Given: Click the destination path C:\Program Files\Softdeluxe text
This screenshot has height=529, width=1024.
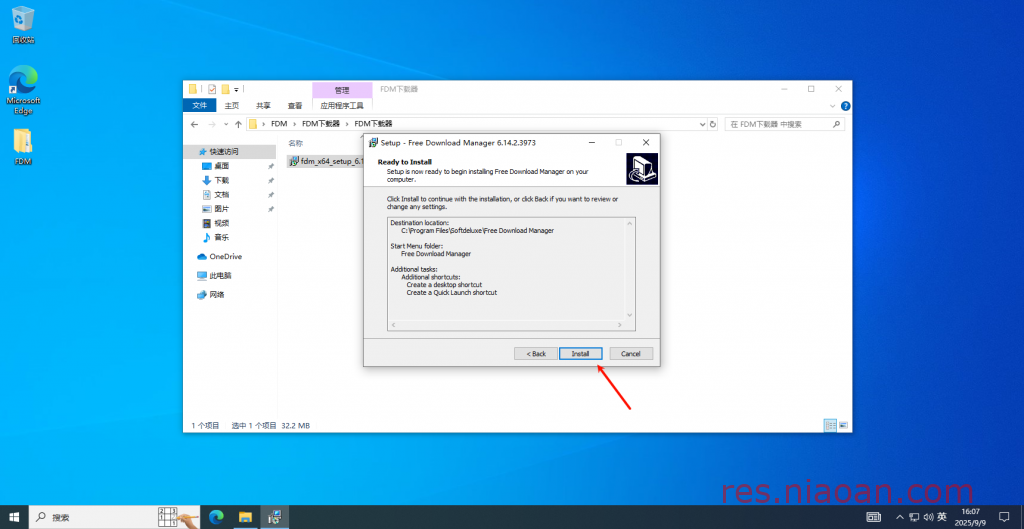Looking at the screenshot, I should tap(477, 231).
